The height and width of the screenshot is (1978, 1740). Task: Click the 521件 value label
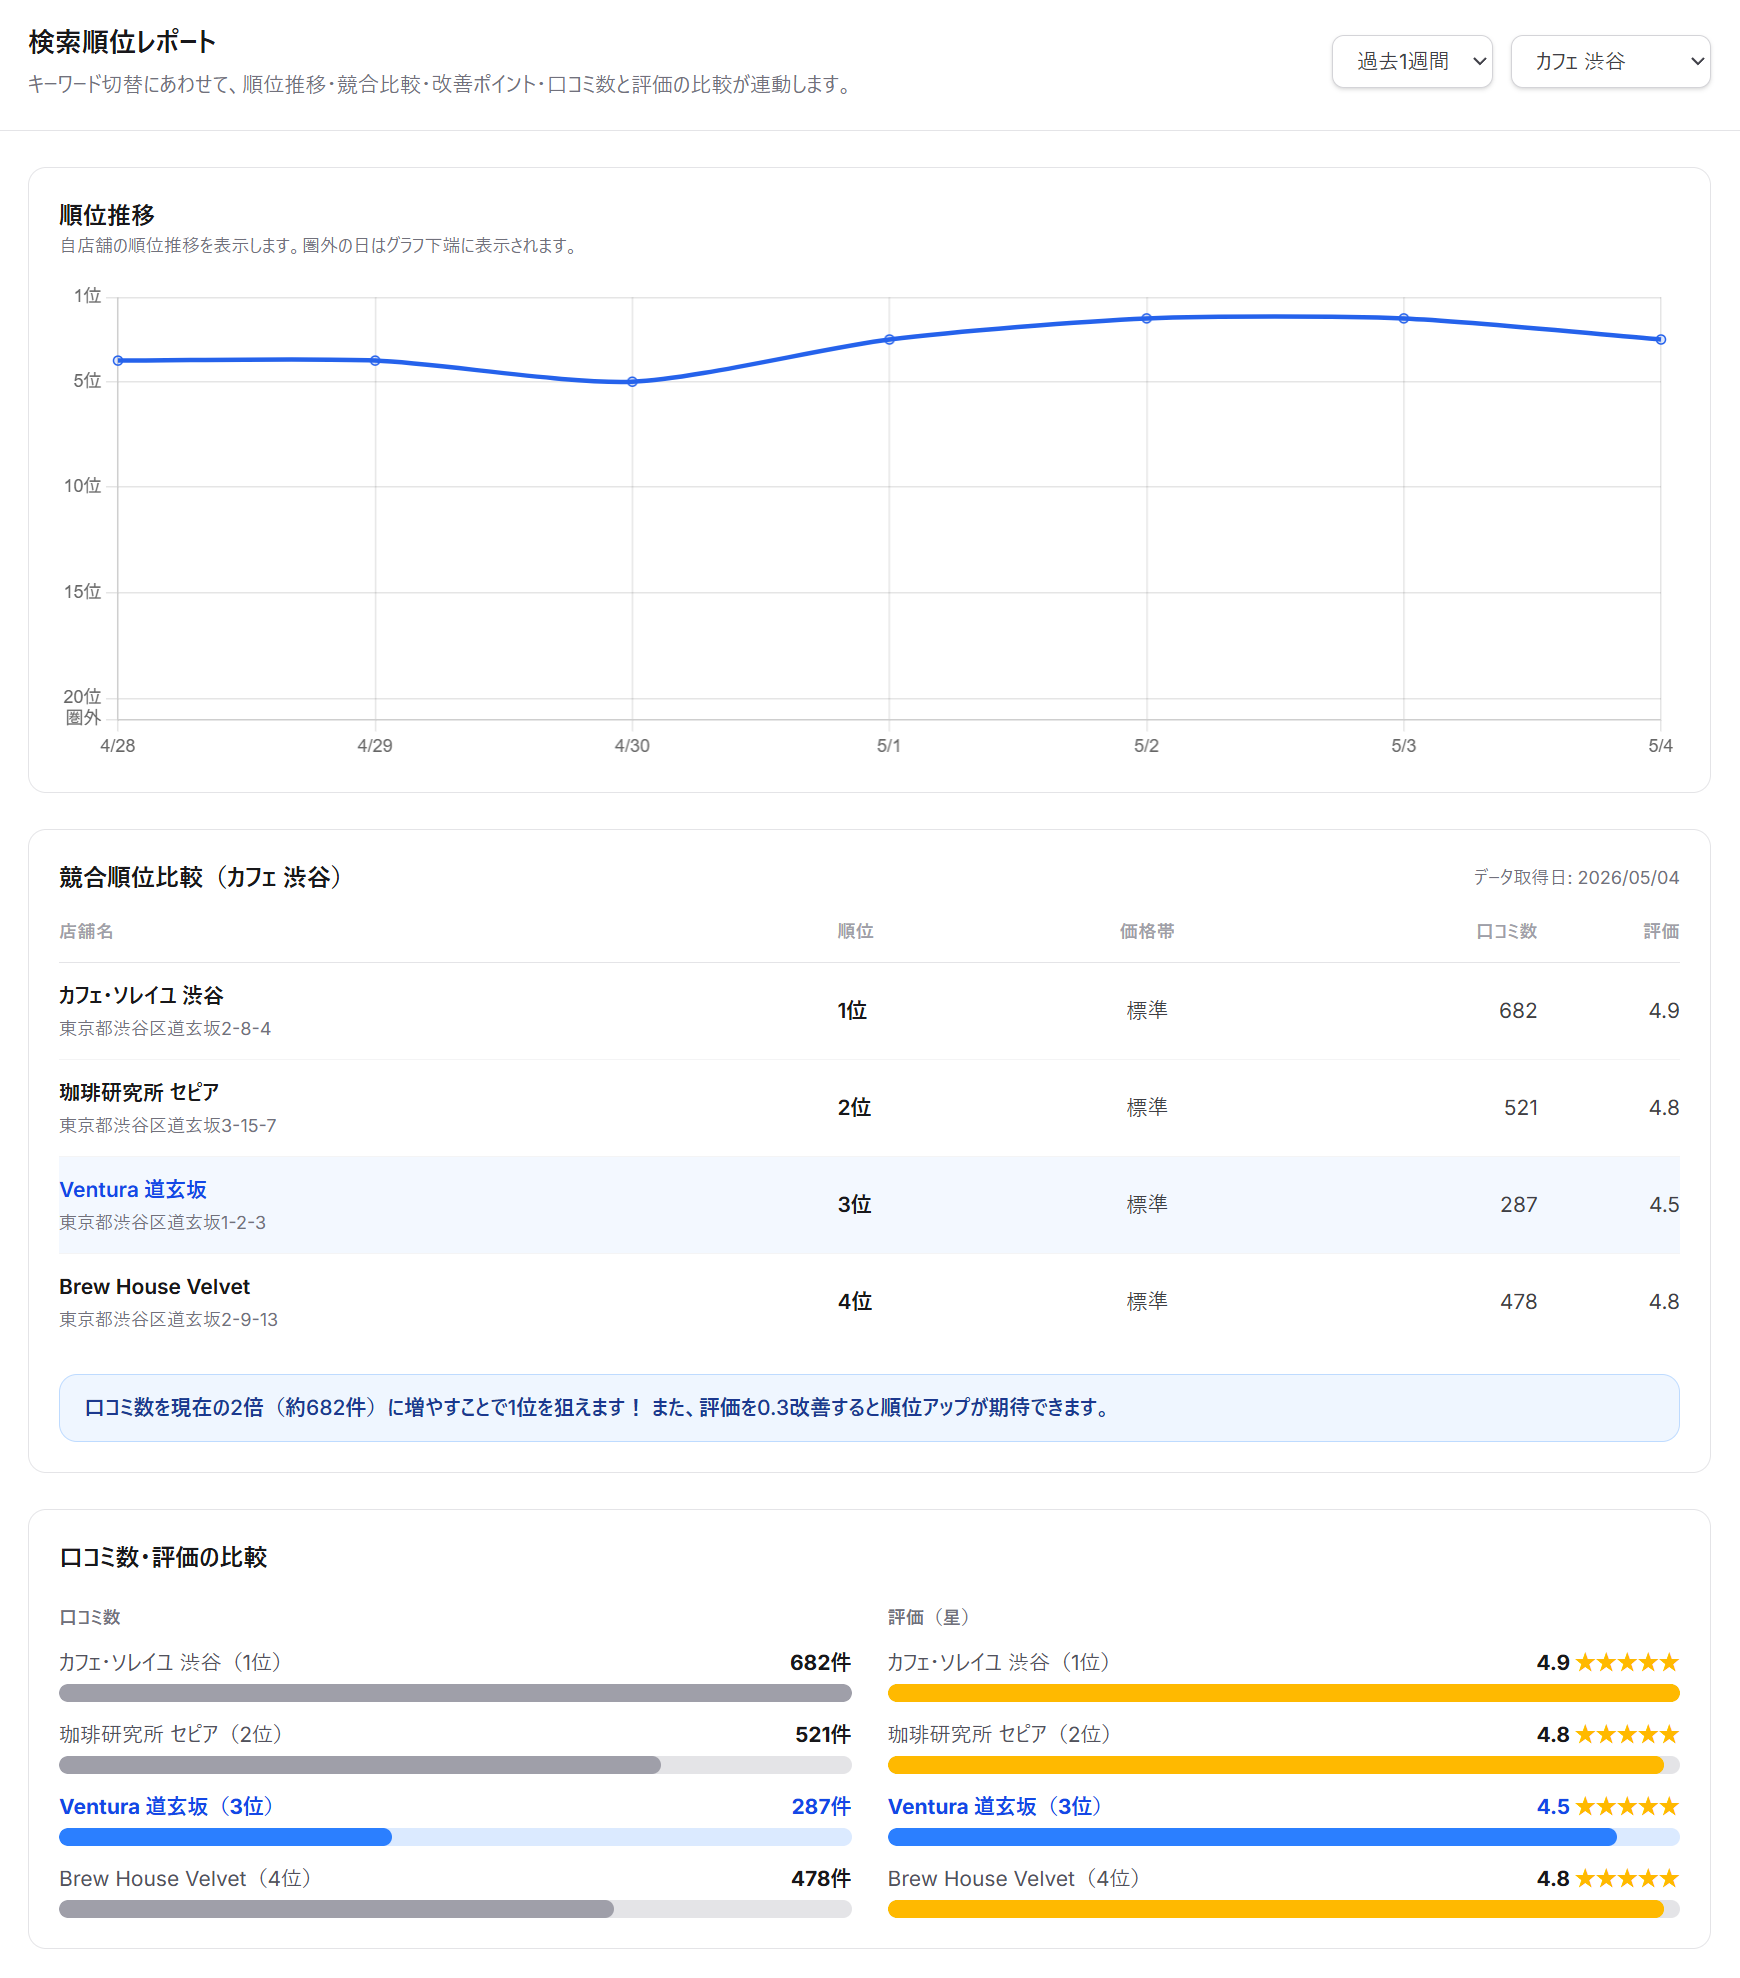(823, 1735)
